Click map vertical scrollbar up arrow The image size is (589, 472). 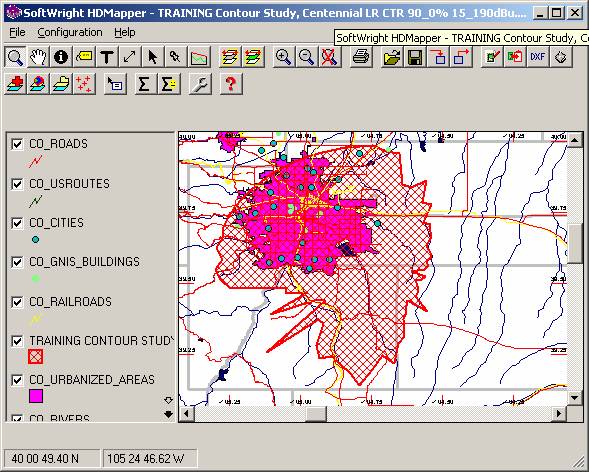pos(575,140)
